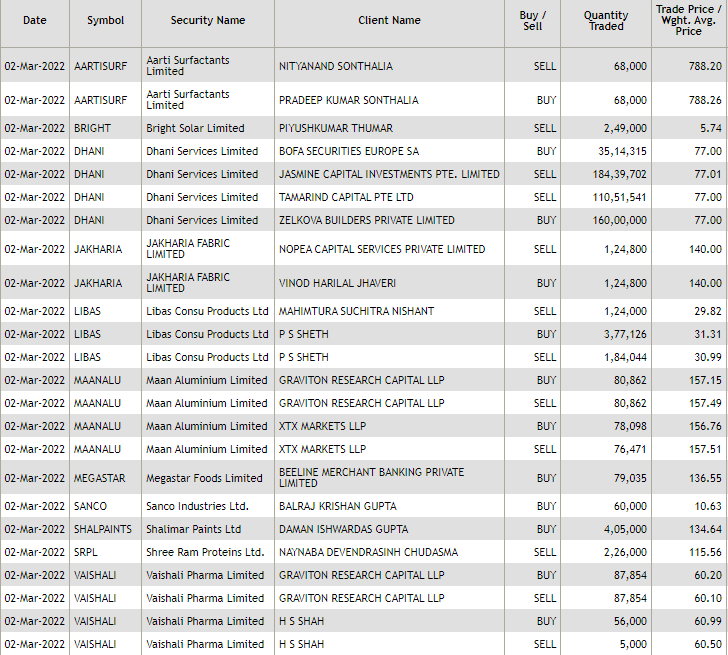Click client name NITYANAND SONTHALIA
Image resolution: width=728 pixels, height=655 pixels.
335,66
